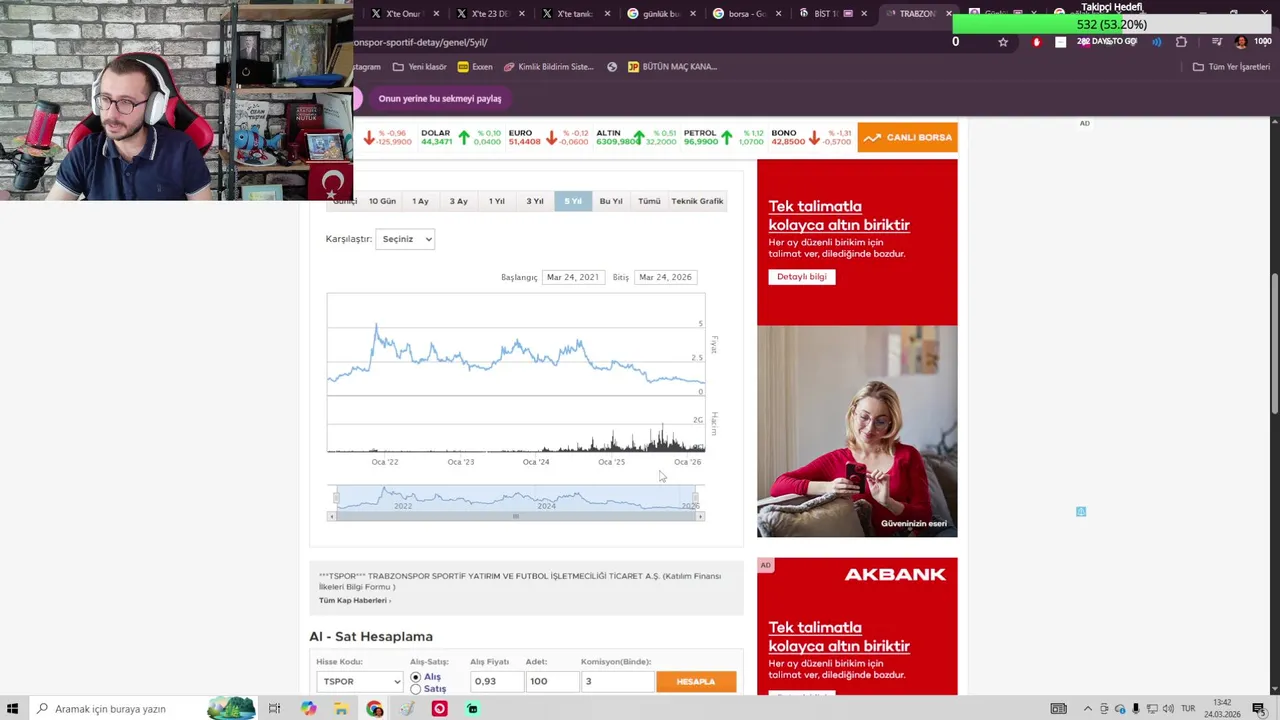Bookmark this page with the star icon
This screenshot has width=1280, height=720.
tap(1003, 42)
